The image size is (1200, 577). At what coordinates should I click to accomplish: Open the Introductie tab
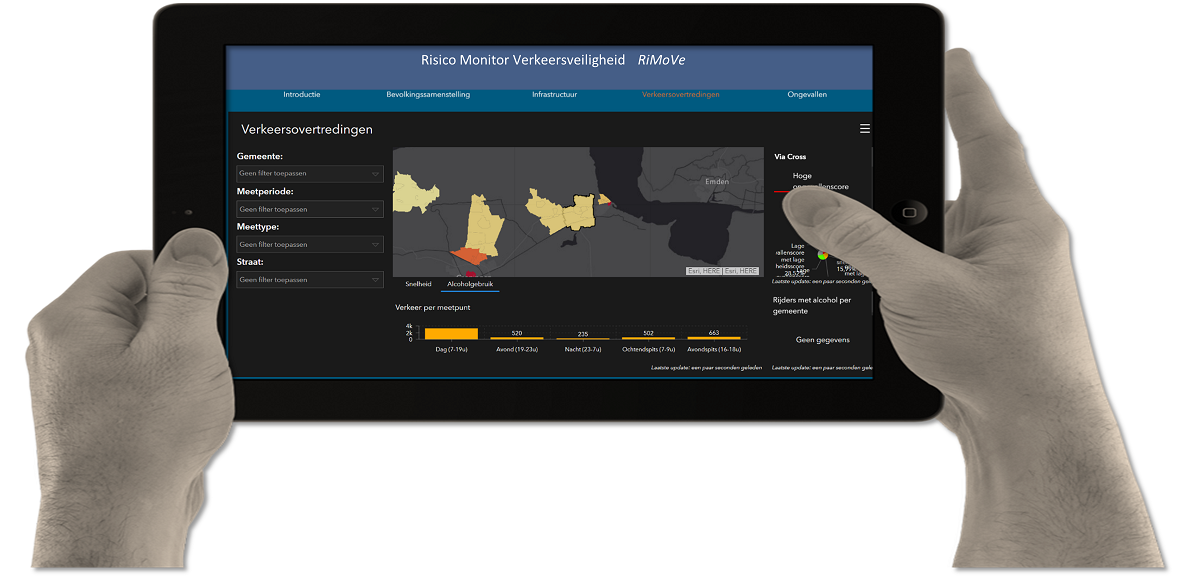coord(302,95)
